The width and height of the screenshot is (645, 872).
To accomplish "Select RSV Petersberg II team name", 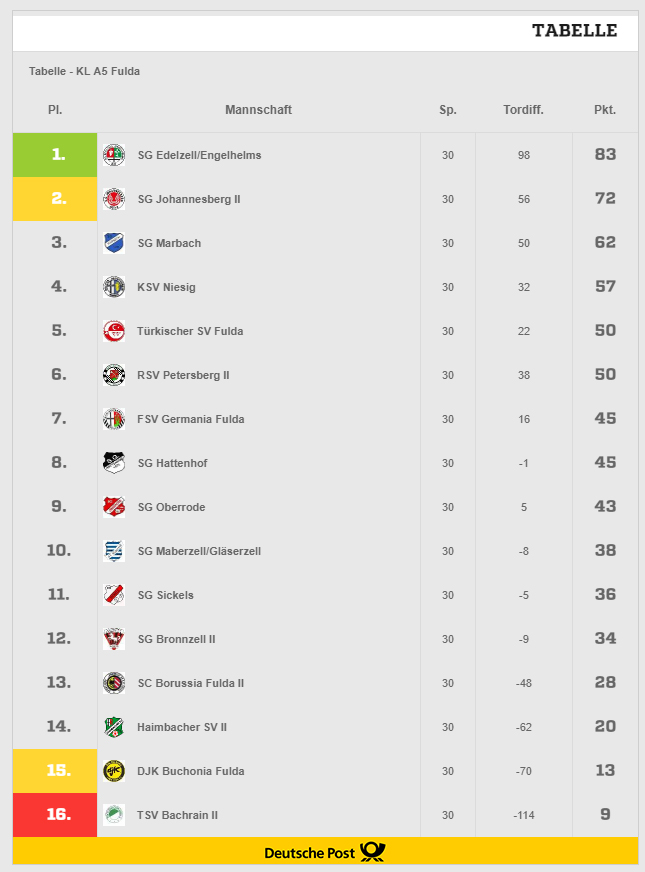I will pyautogui.click(x=183, y=375).
